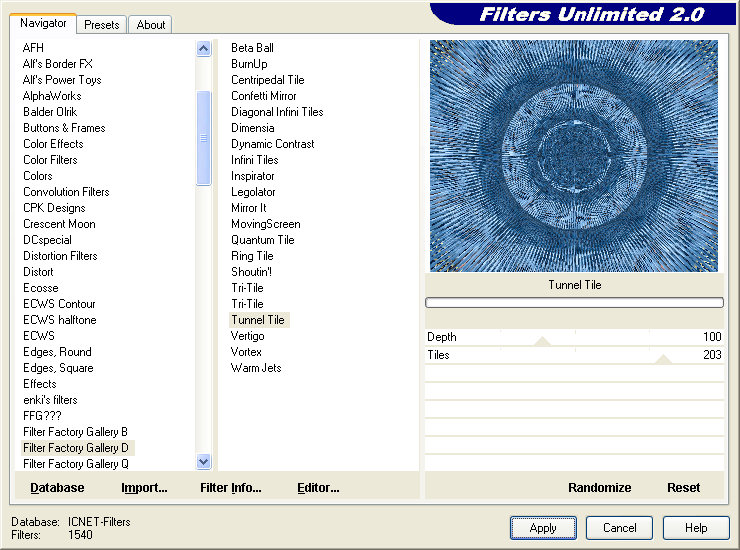This screenshot has height=550, width=740.
Task: Select CPK Designs category
Action: (54, 208)
